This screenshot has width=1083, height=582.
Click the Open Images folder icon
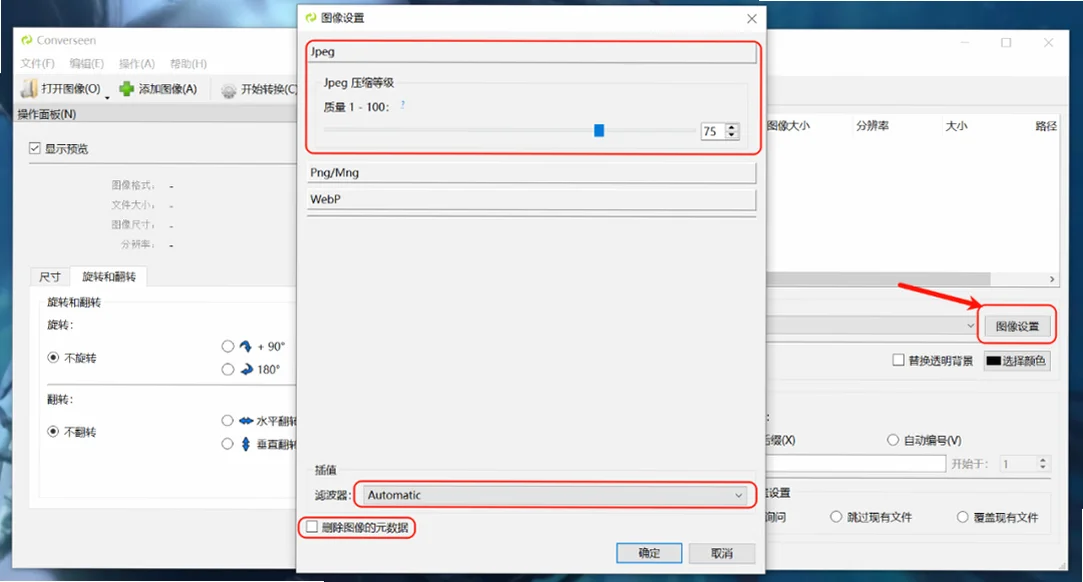(x=28, y=88)
